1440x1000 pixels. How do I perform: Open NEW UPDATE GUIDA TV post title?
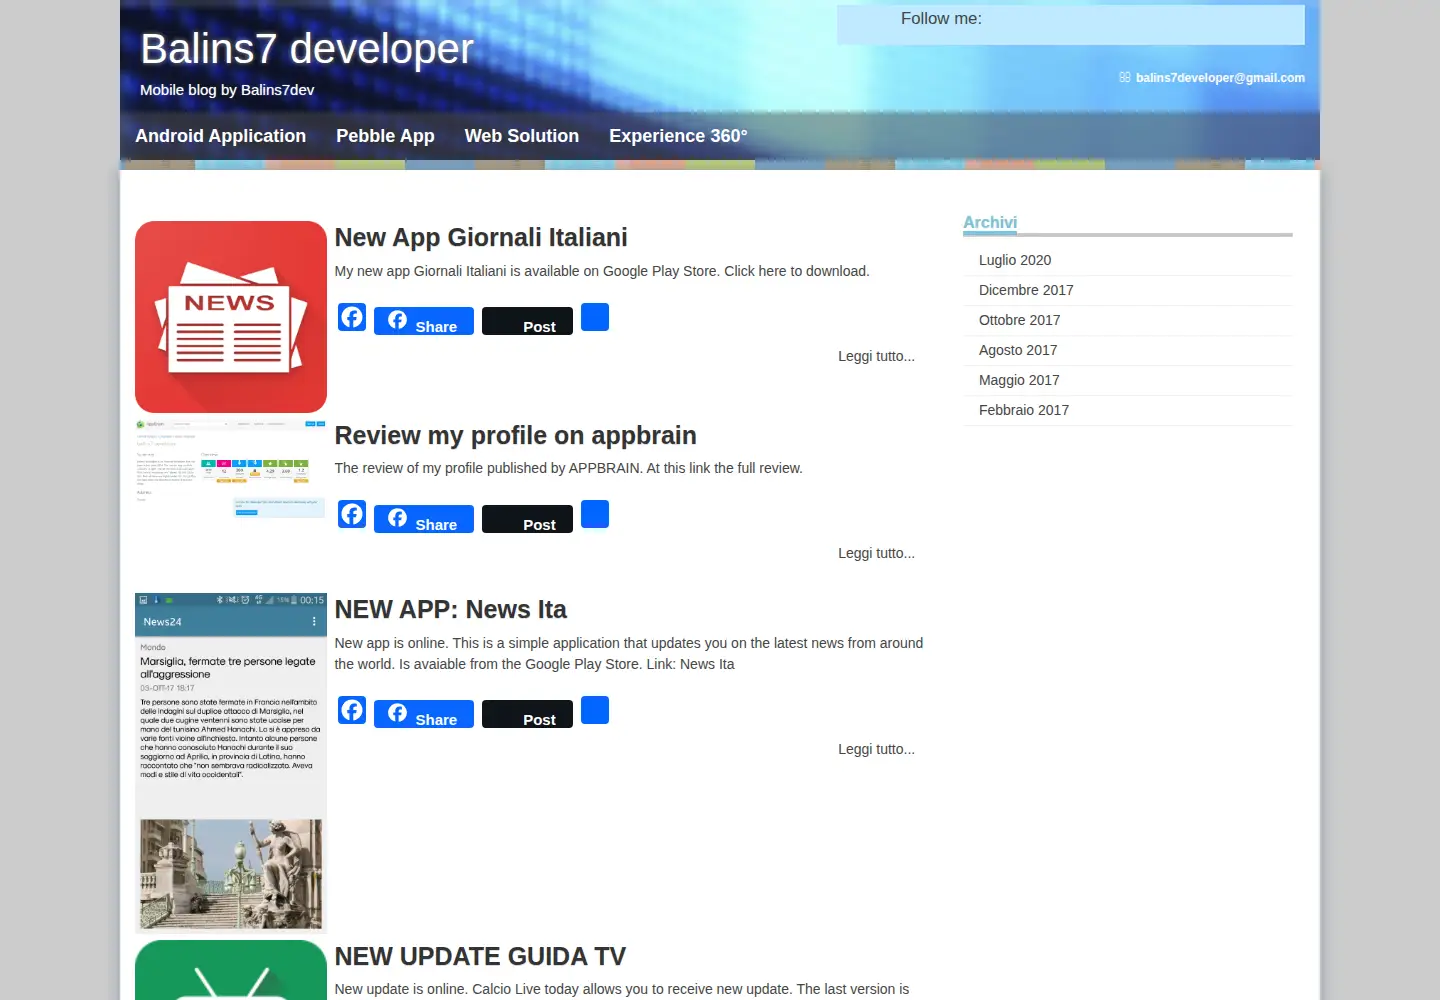click(x=480, y=957)
